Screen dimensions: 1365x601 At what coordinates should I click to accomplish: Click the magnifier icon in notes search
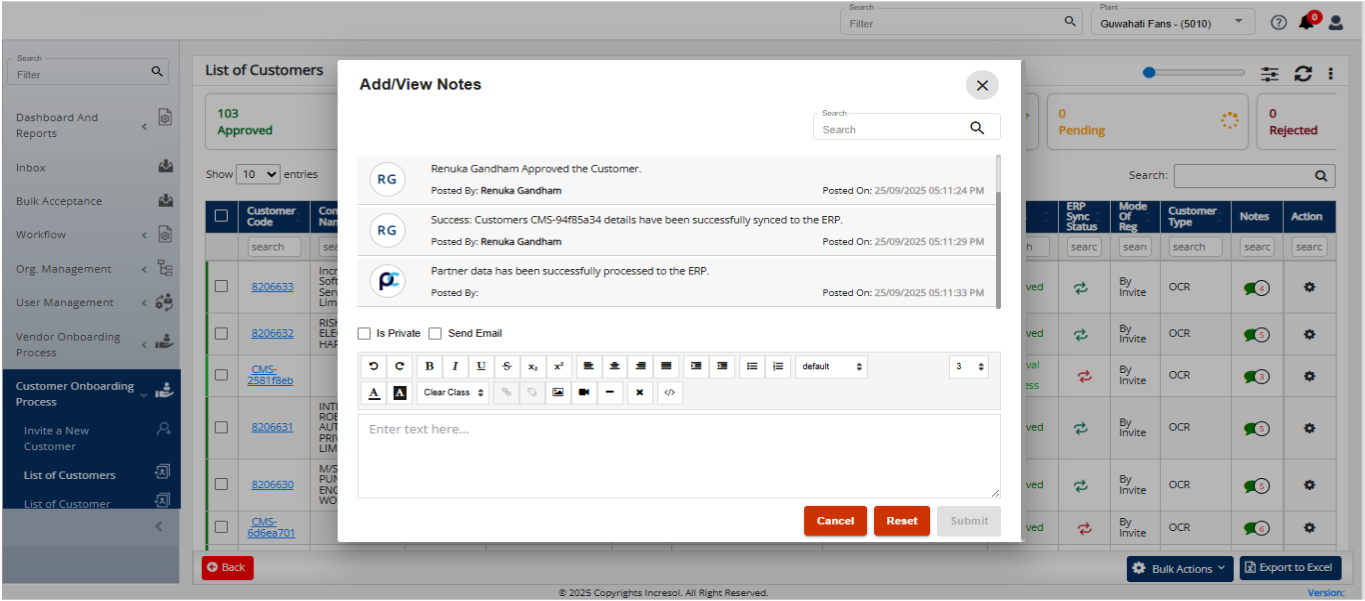coord(977,128)
